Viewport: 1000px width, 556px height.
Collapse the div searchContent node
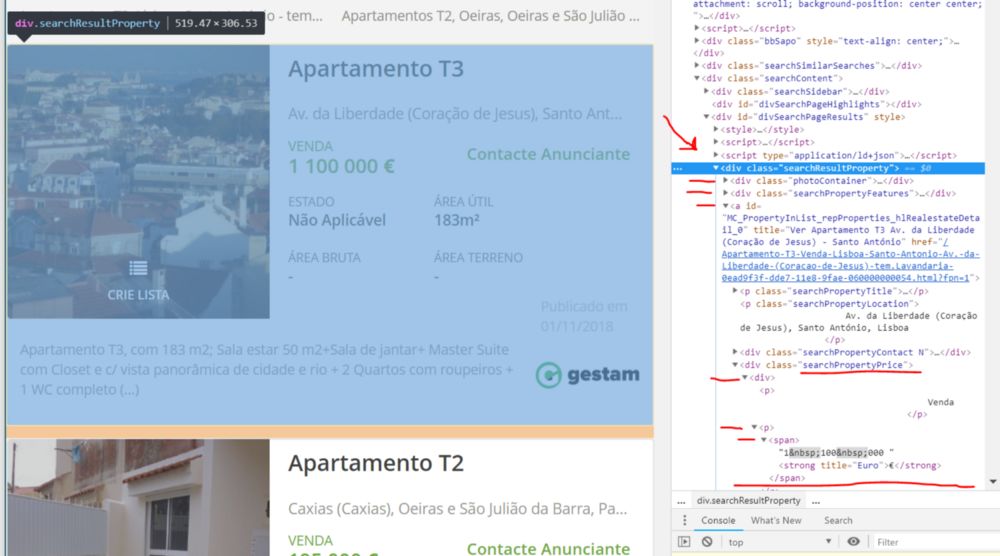[696, 78]
